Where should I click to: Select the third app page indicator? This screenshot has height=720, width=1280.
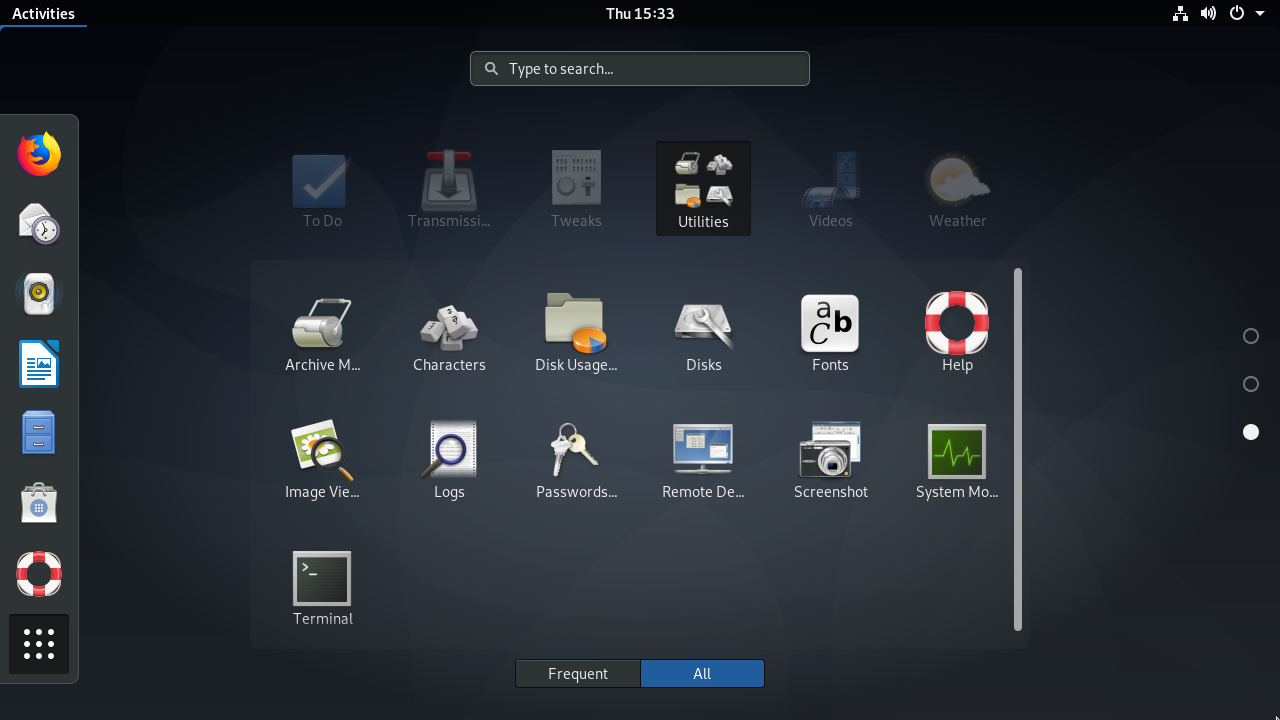1250,432
